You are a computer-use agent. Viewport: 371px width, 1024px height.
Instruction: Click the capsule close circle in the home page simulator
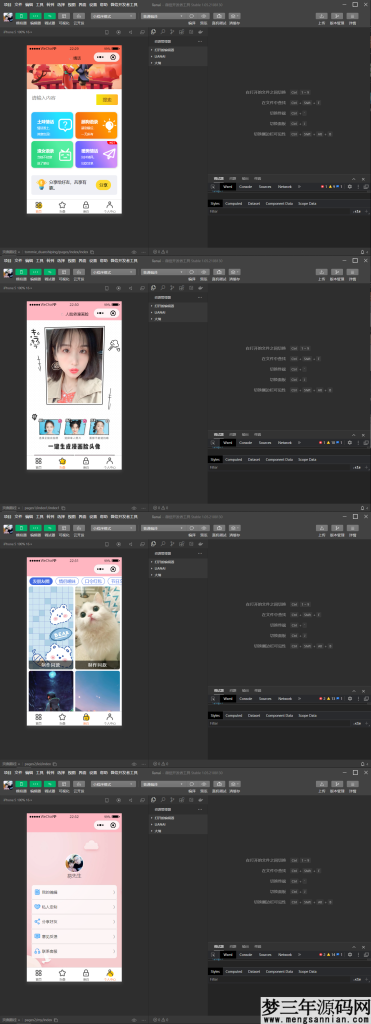(113, 57)
